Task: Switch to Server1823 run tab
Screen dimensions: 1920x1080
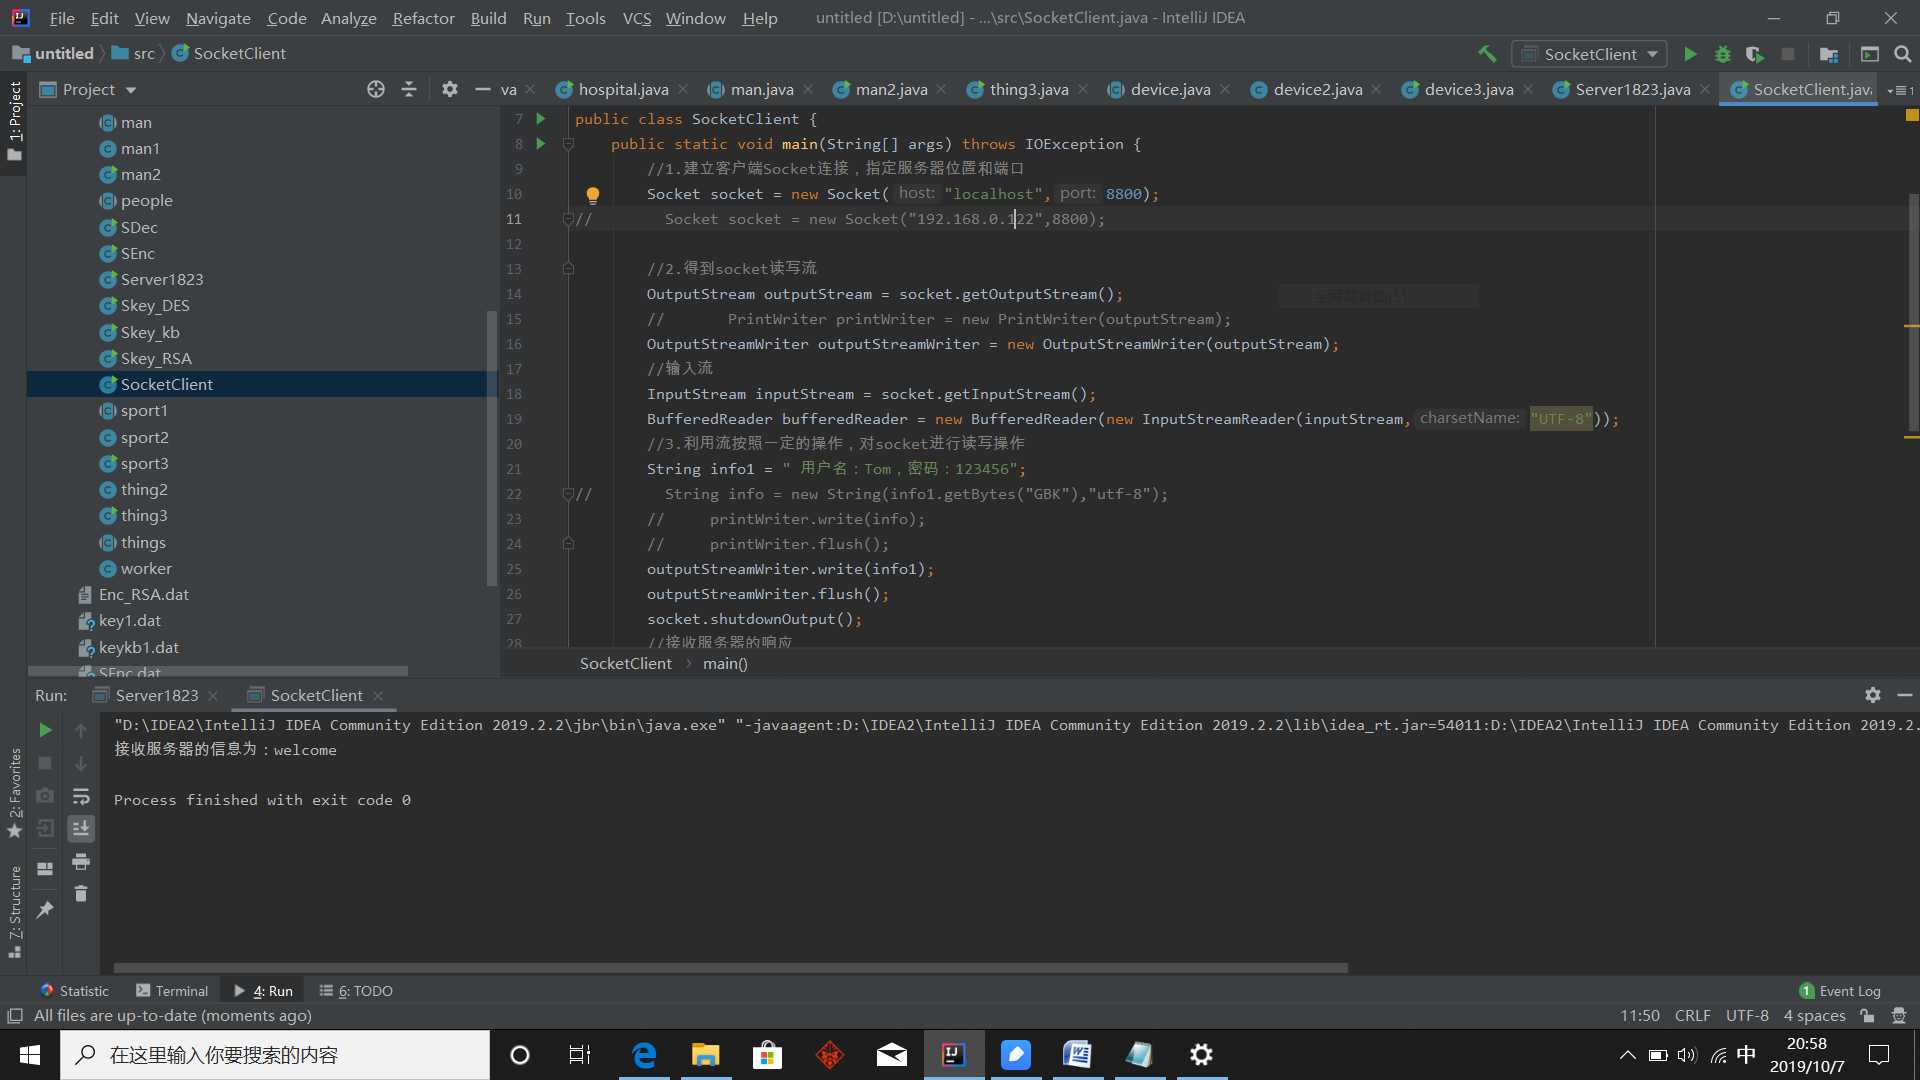Action: click(156, 695)
